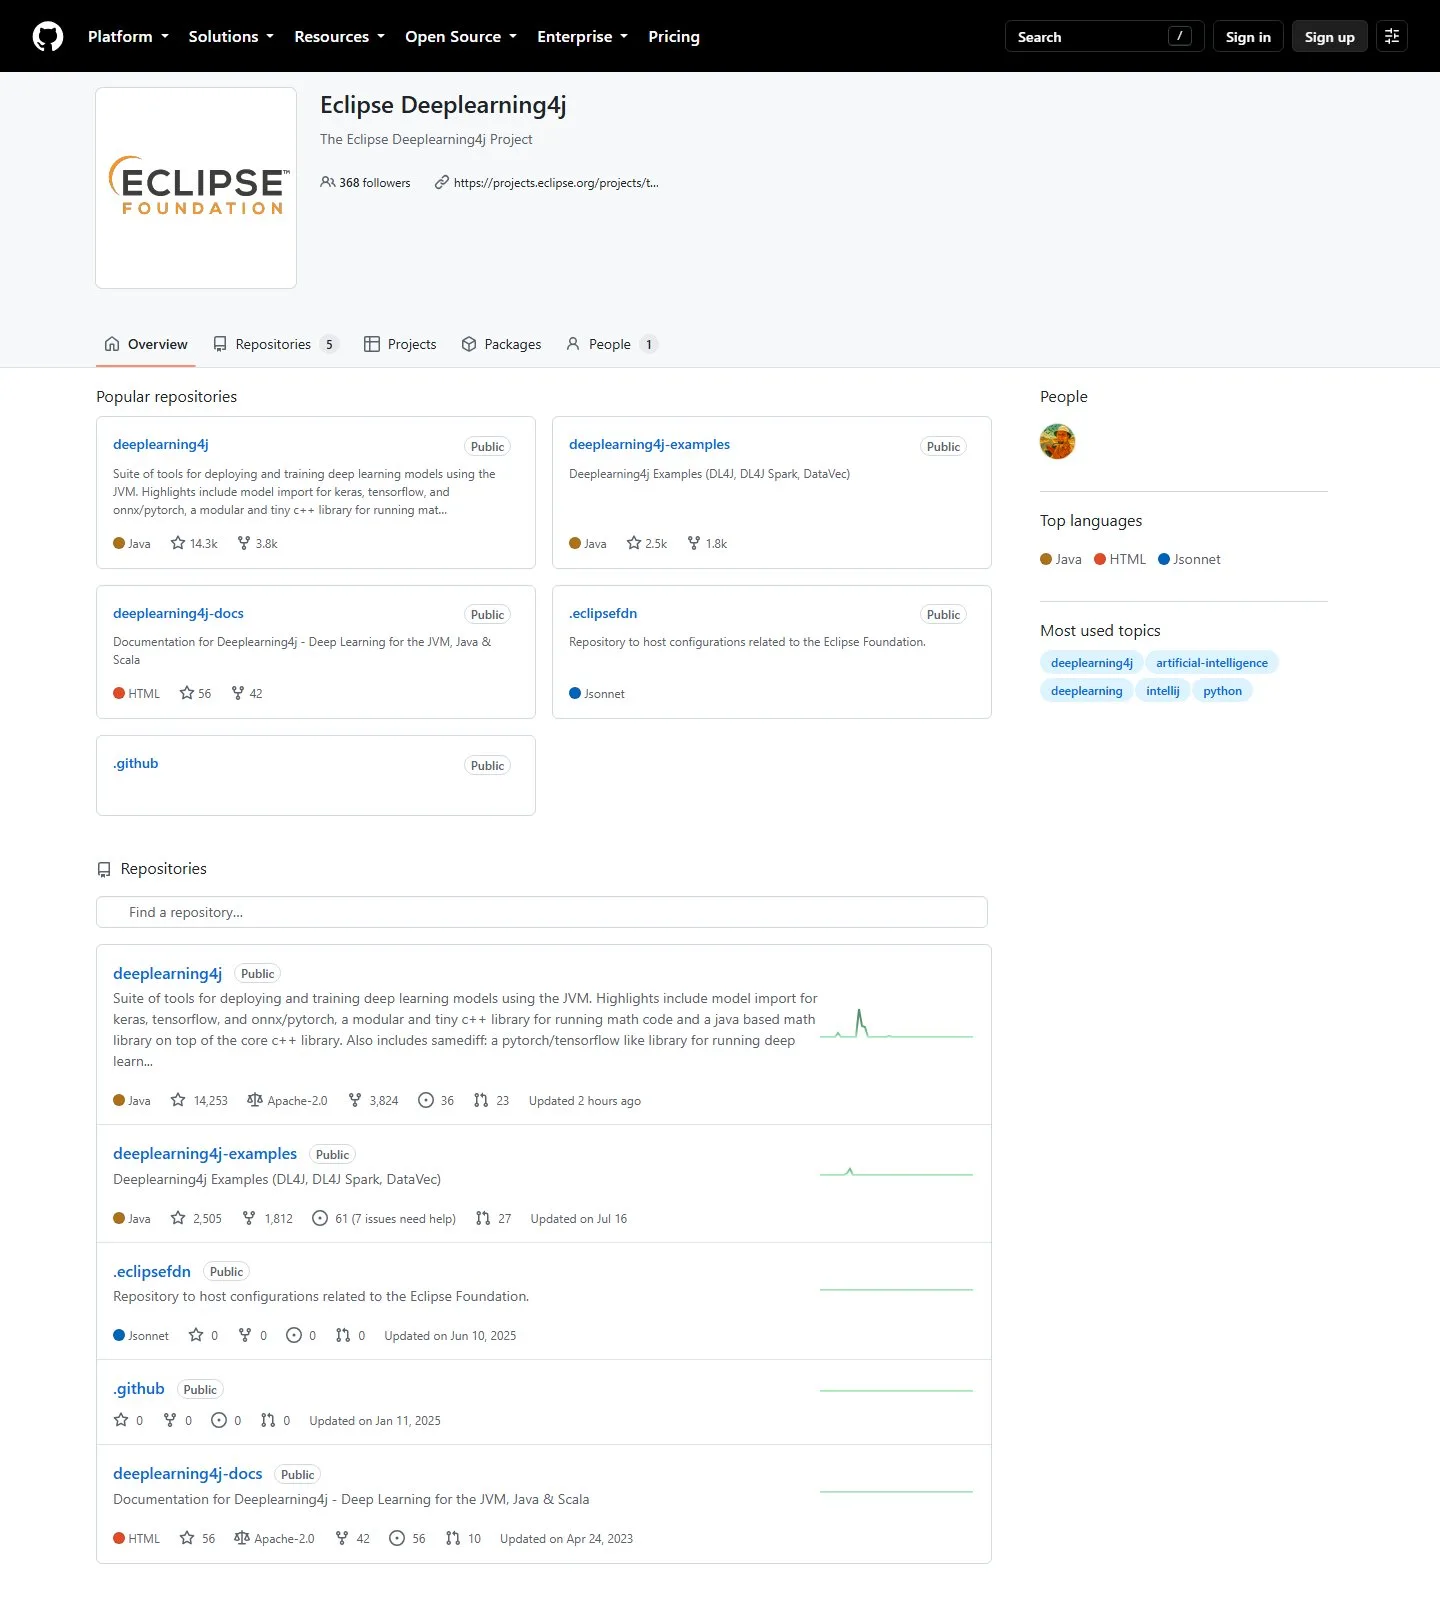Open deeplearning4j-examples from popular repositories
The height and width of the screenshot is (1600, 1440).
pyautogui.click(x=649, y=444)
